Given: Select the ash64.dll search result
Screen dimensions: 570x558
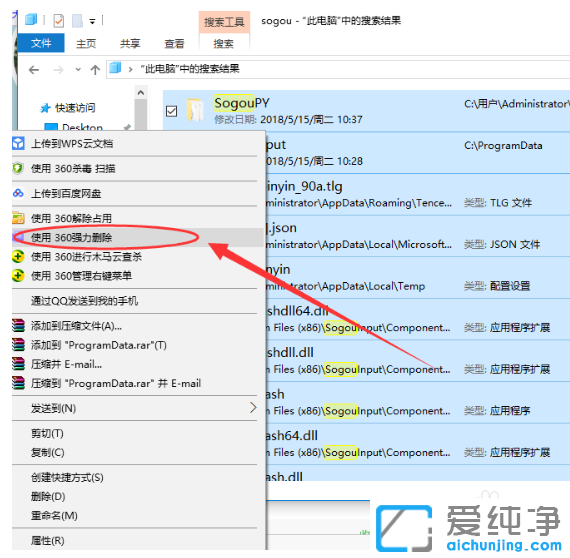Looking at the screenshot, I should click(x=292, y=435).
